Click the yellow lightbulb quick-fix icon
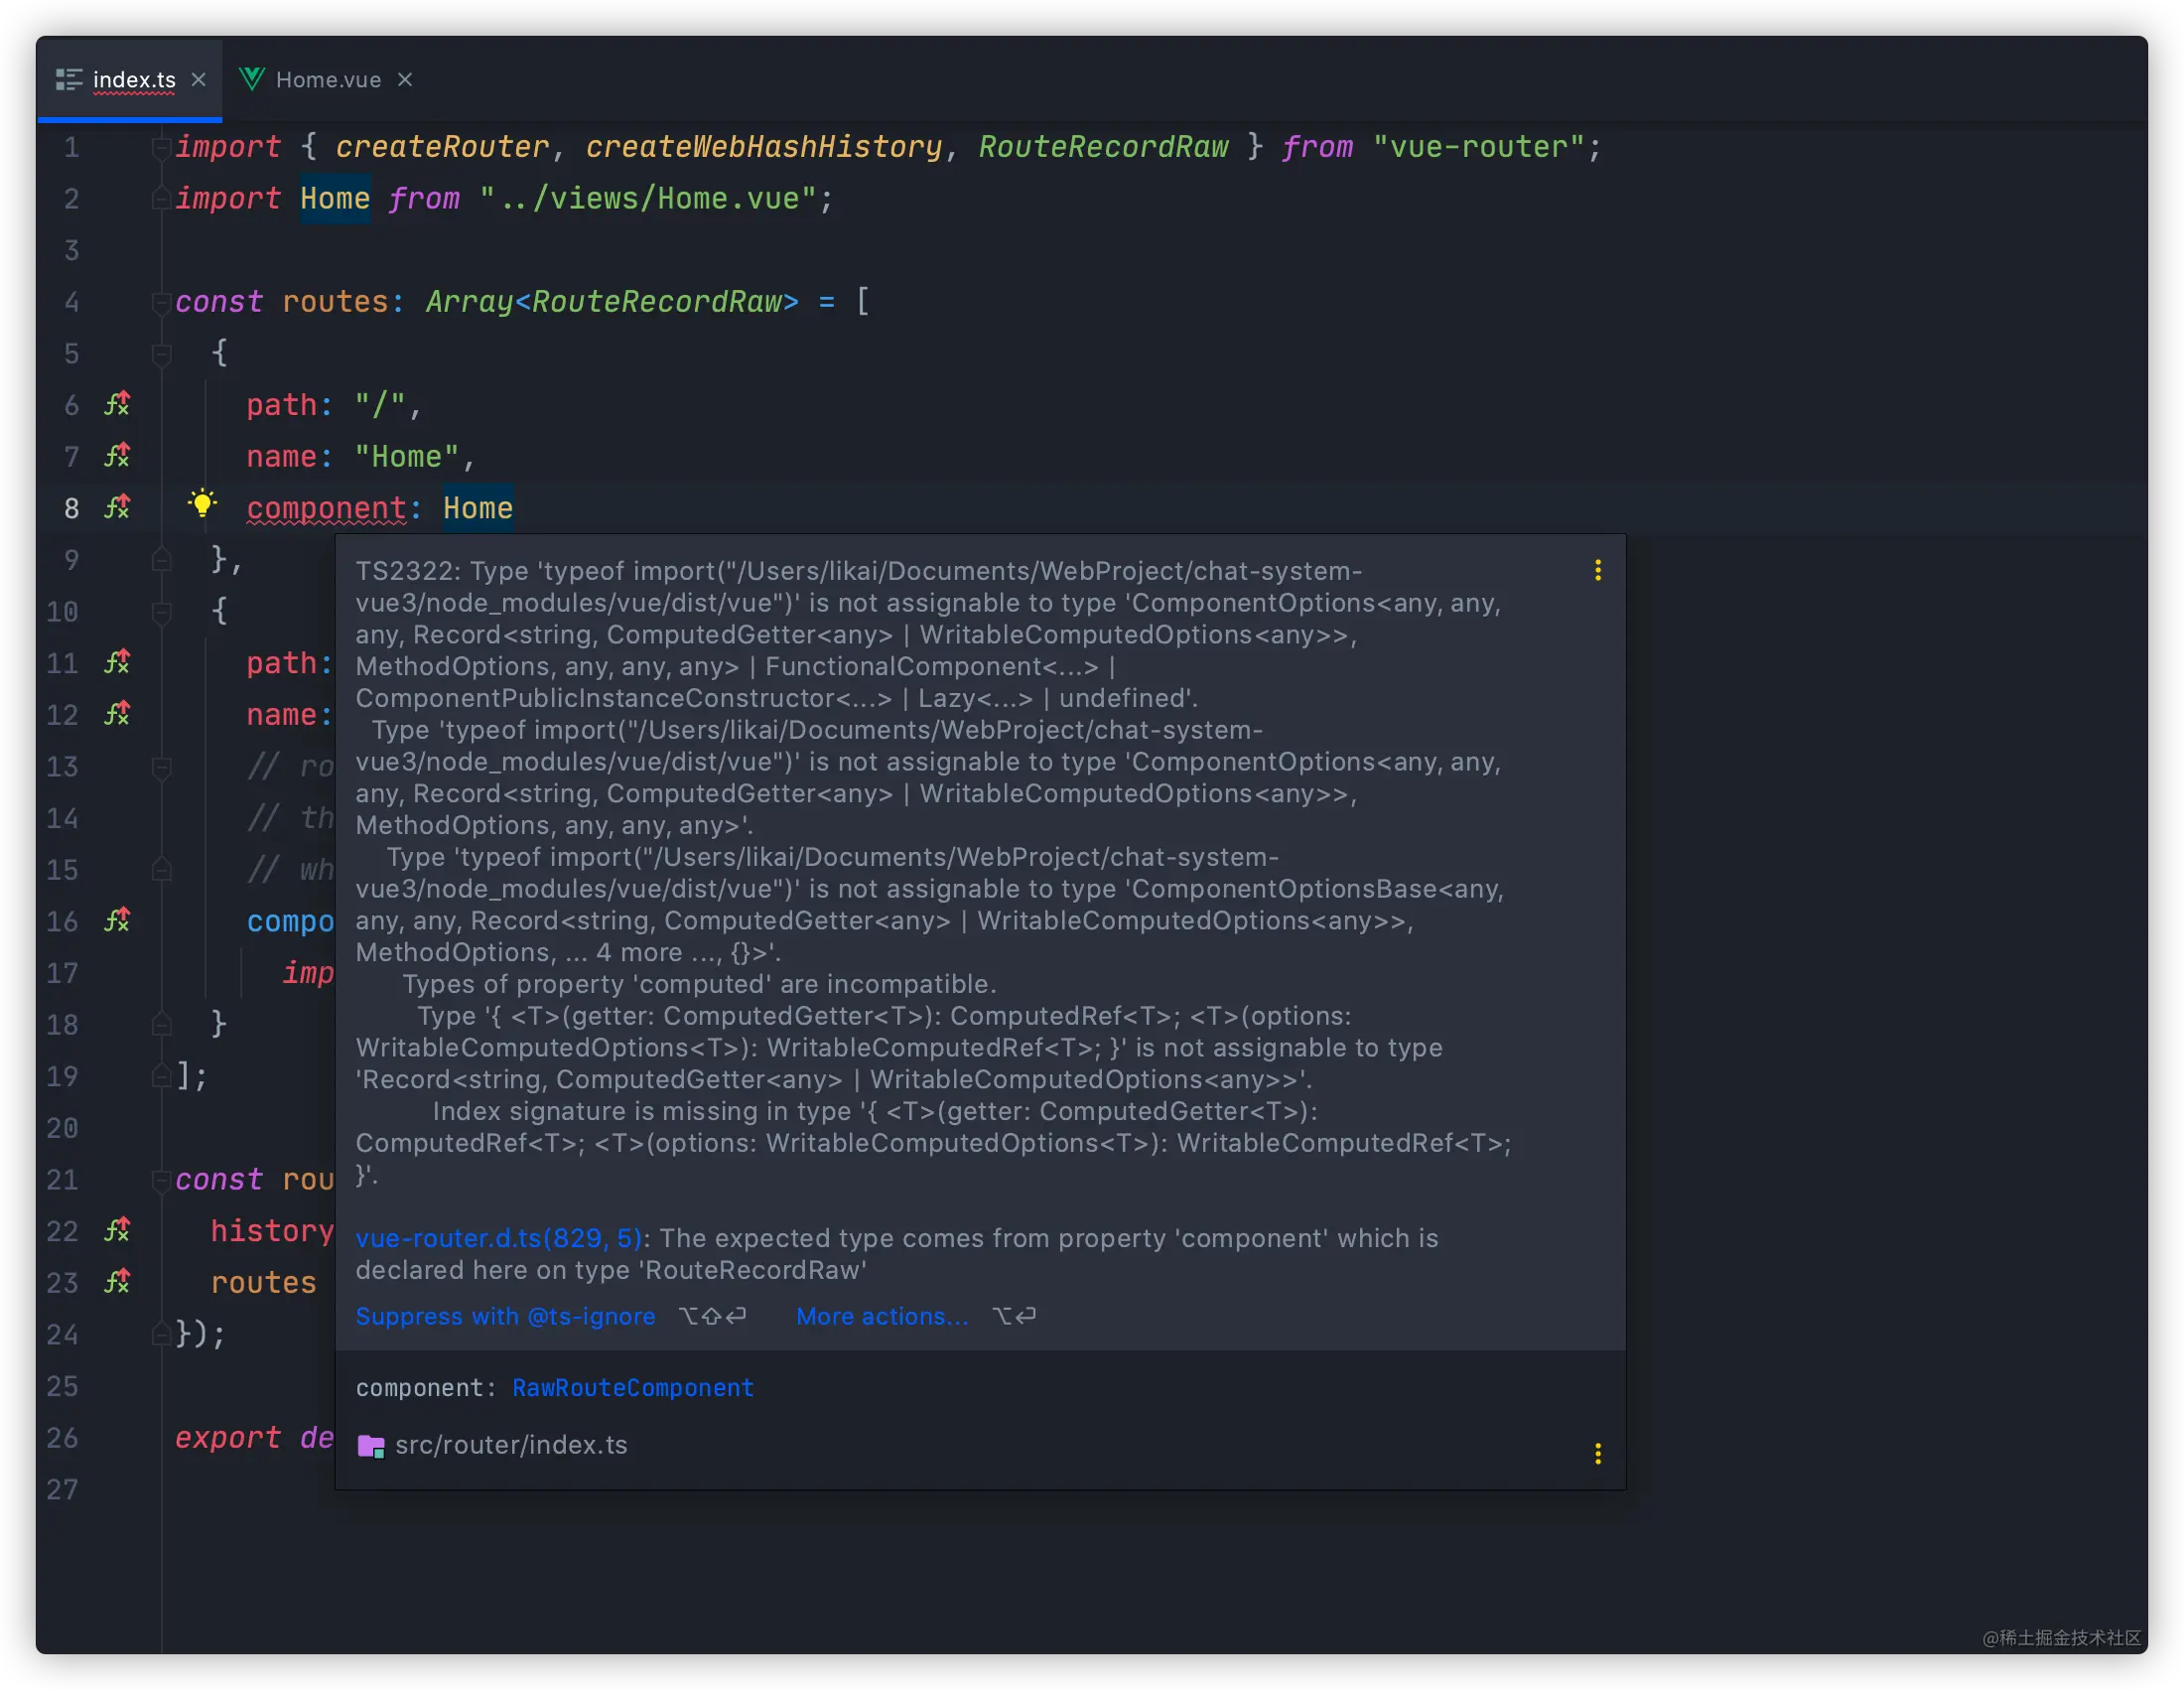 tap(202, 504)
